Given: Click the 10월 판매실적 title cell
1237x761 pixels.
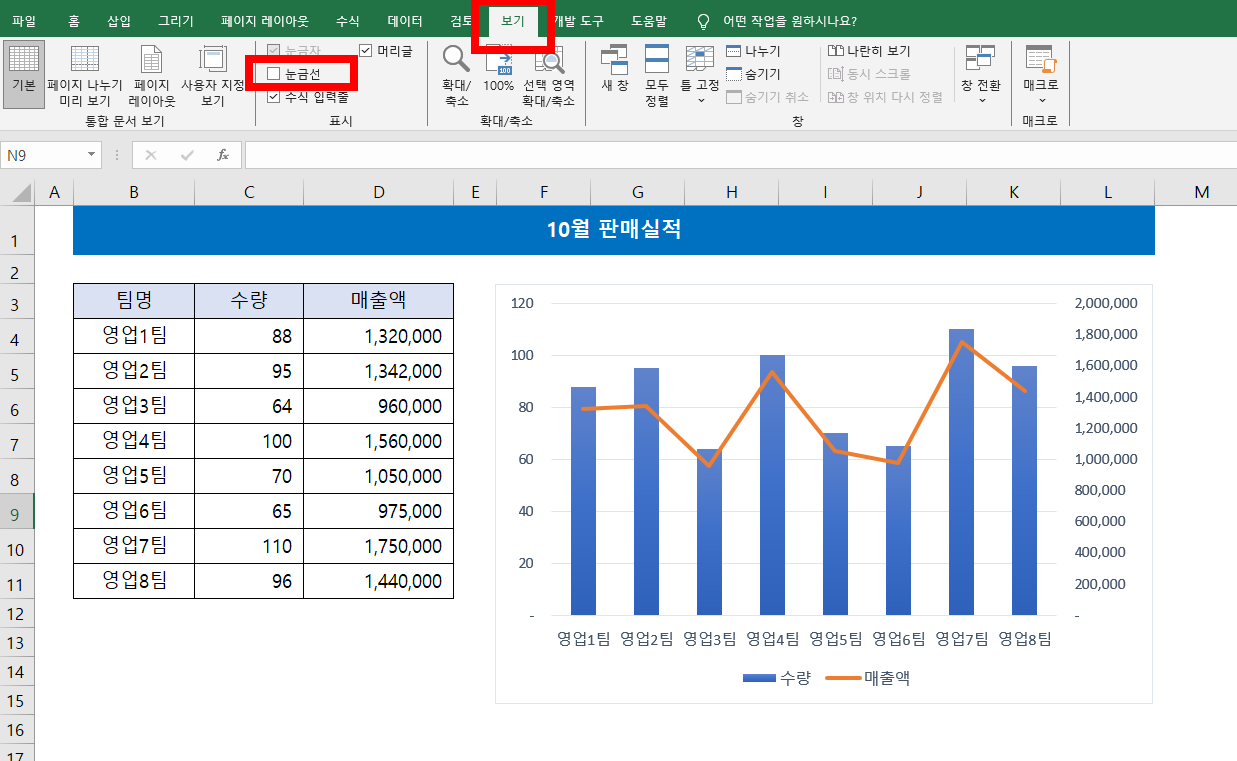Looking at the screenshot, I should coord(614,229).
